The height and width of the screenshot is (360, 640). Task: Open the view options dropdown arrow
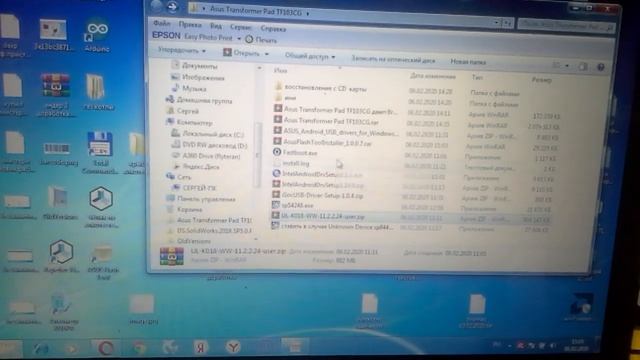(x=567, y=66)
